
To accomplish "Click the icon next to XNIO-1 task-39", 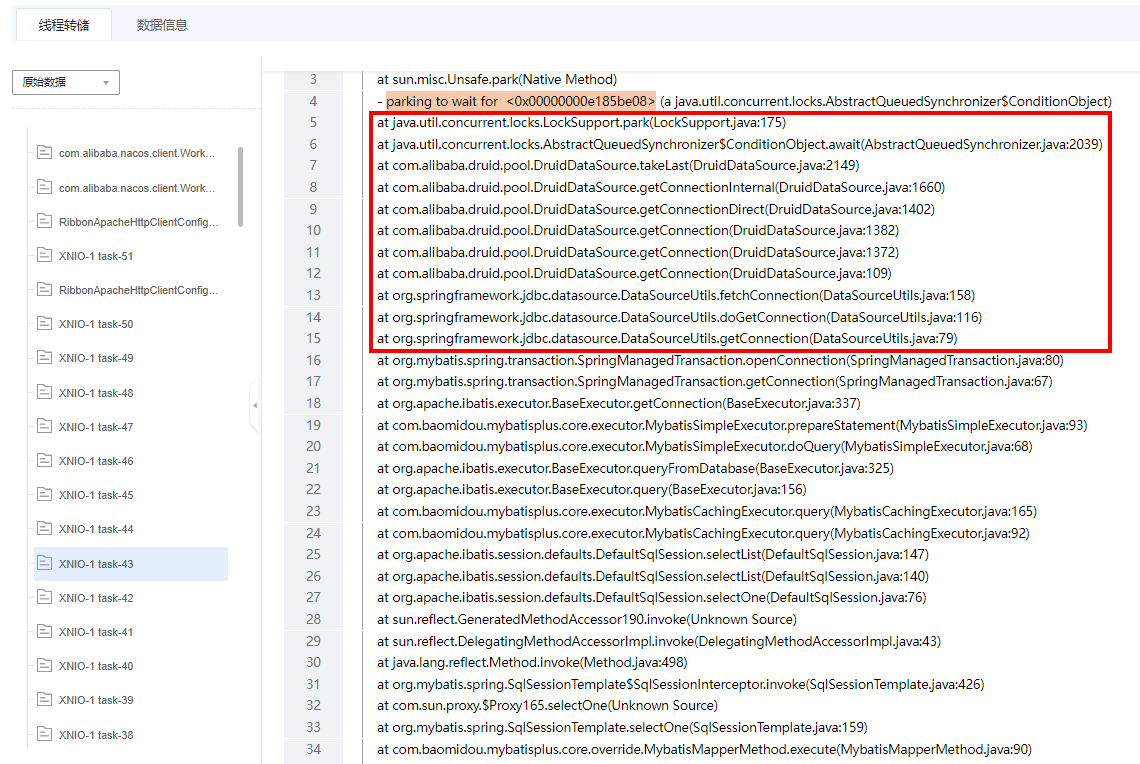I will tap(44, 699).
